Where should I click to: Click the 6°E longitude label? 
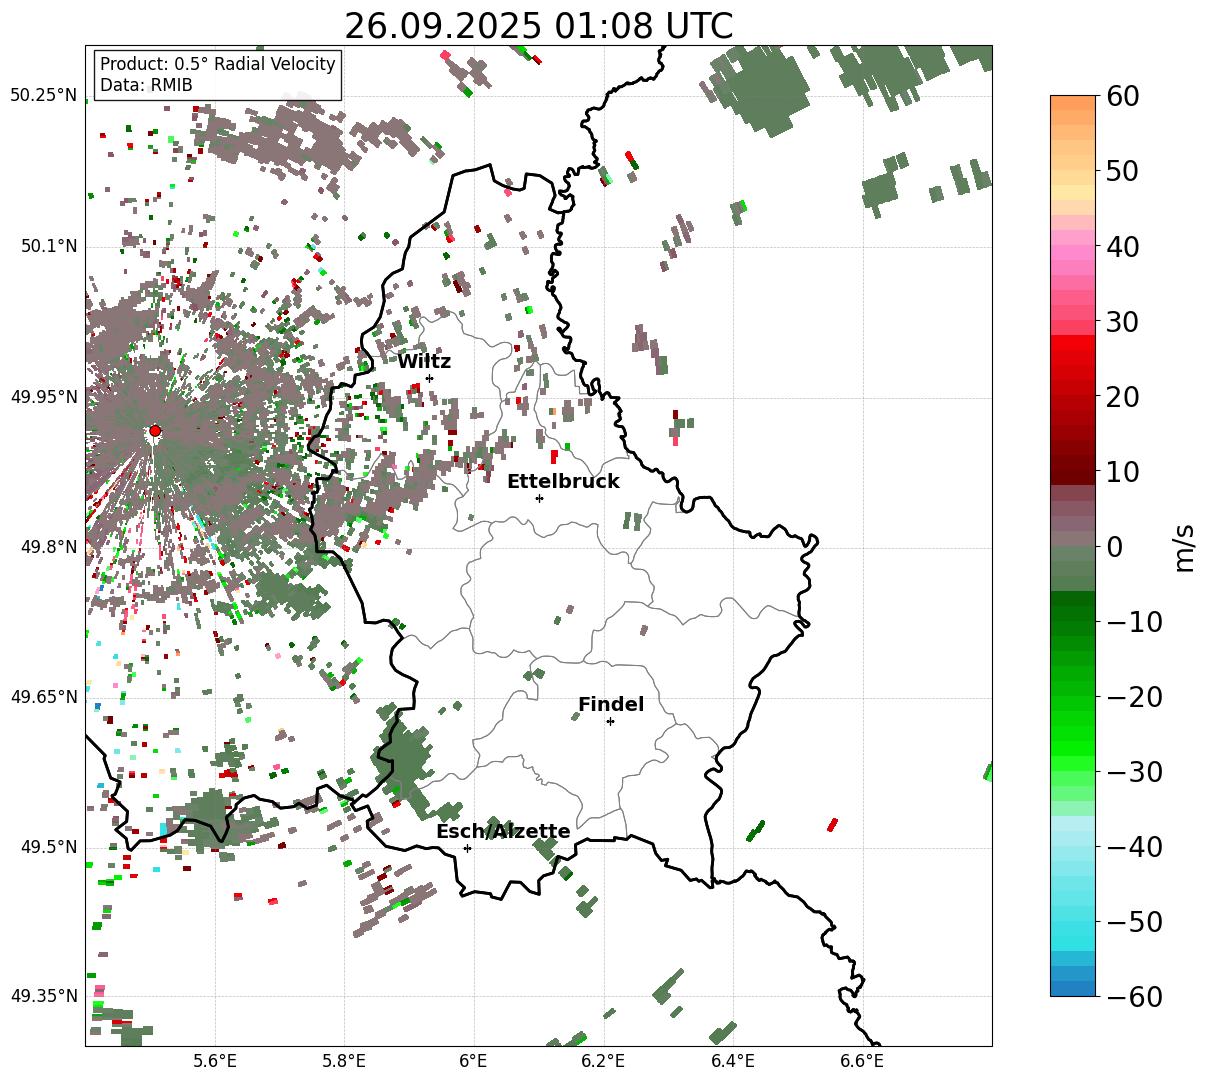tap(474, 1061)
